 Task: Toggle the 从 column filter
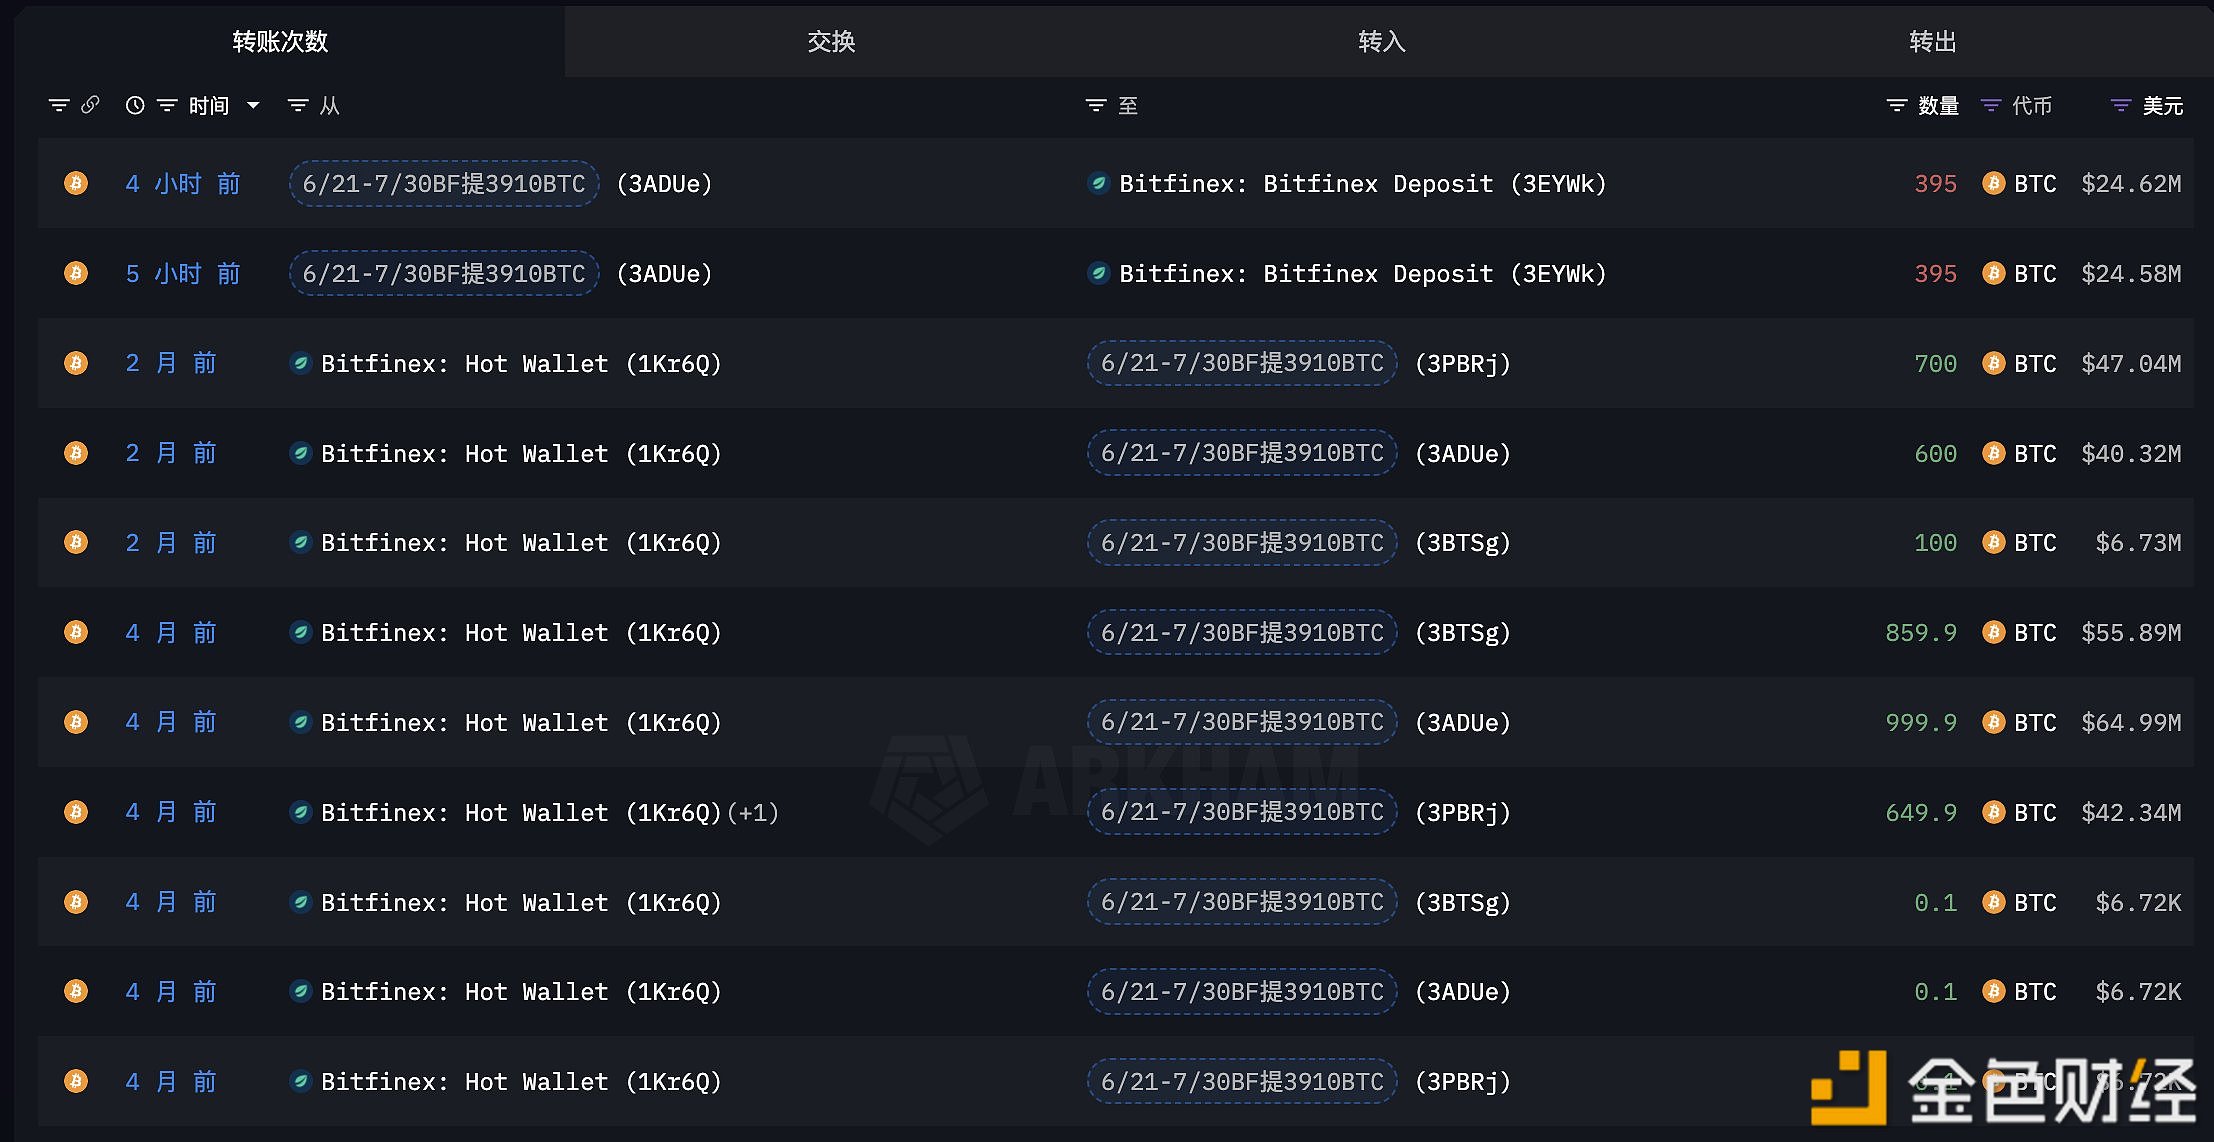(297, 104)
